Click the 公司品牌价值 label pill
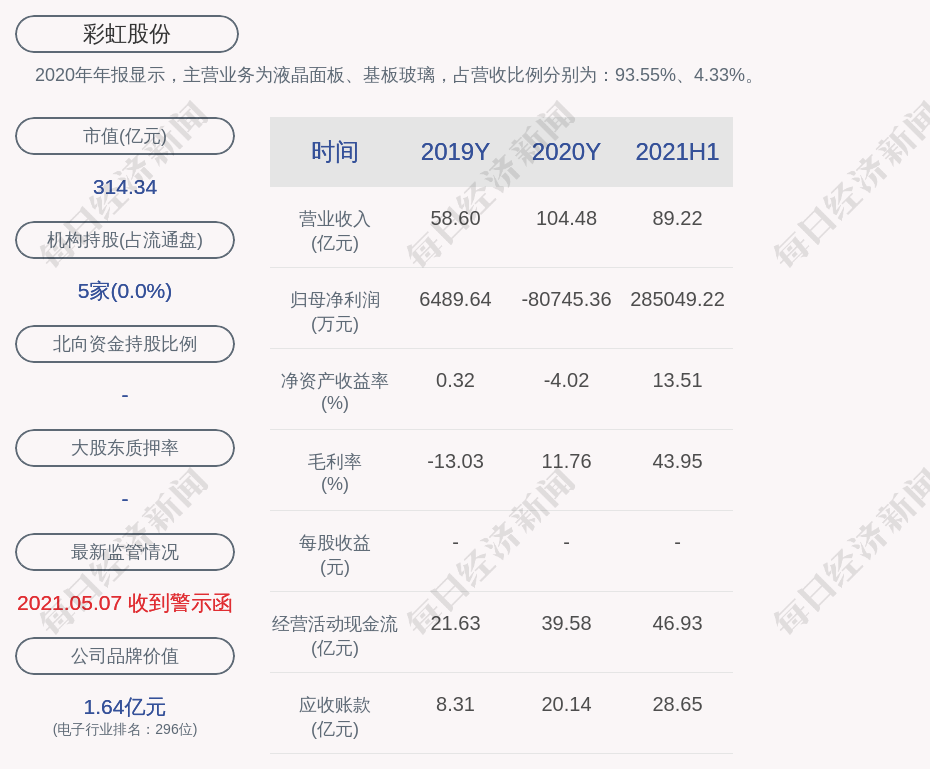930x769 pixels. click(125, 656)
